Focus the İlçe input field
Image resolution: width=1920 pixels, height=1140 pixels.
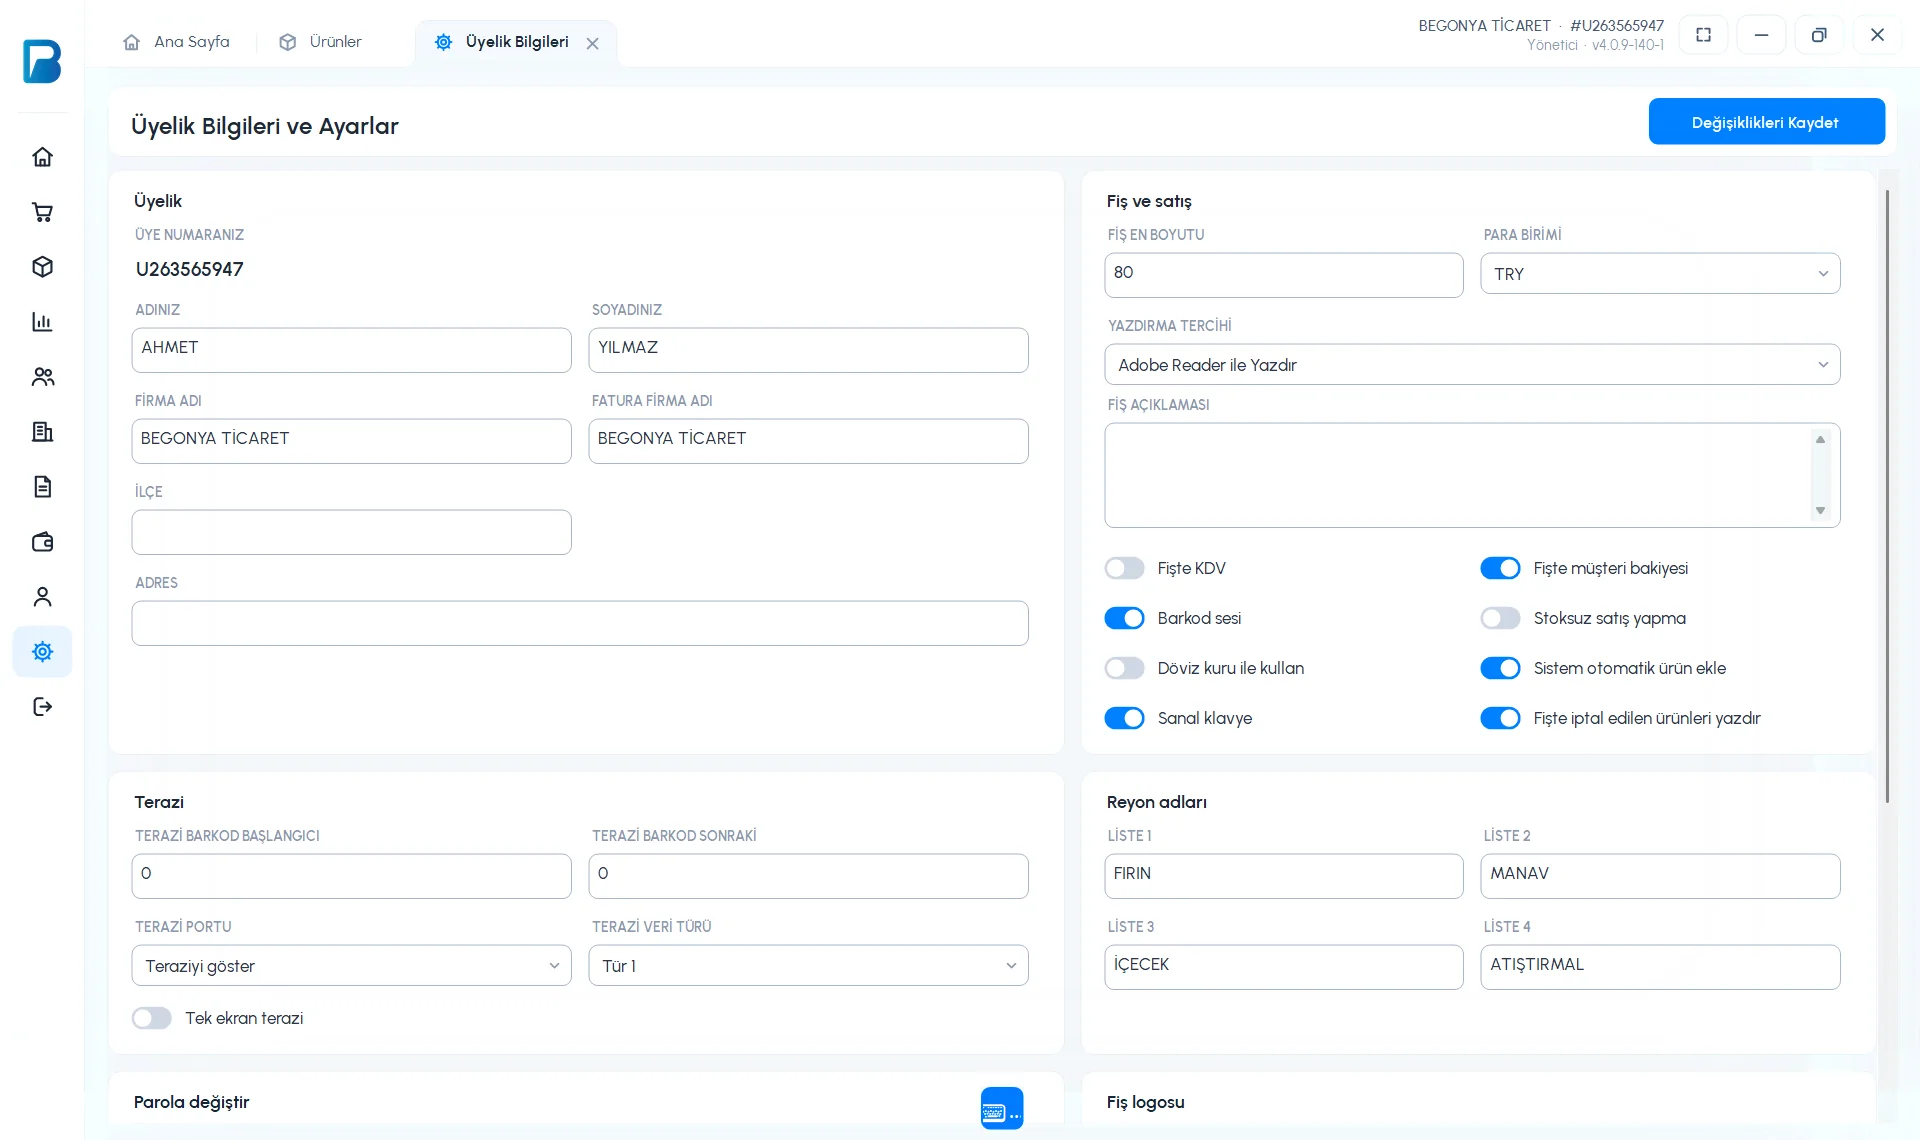click(x=352, y=533)
